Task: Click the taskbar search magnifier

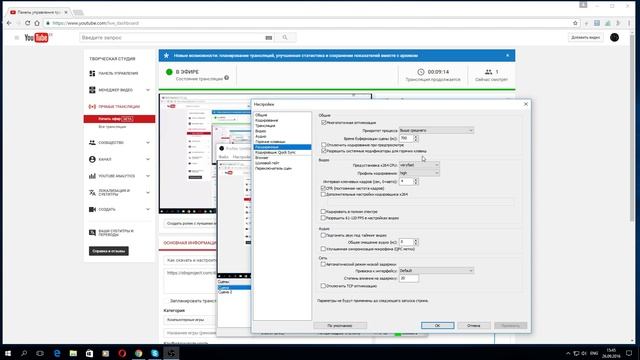Action: (24, 353)
